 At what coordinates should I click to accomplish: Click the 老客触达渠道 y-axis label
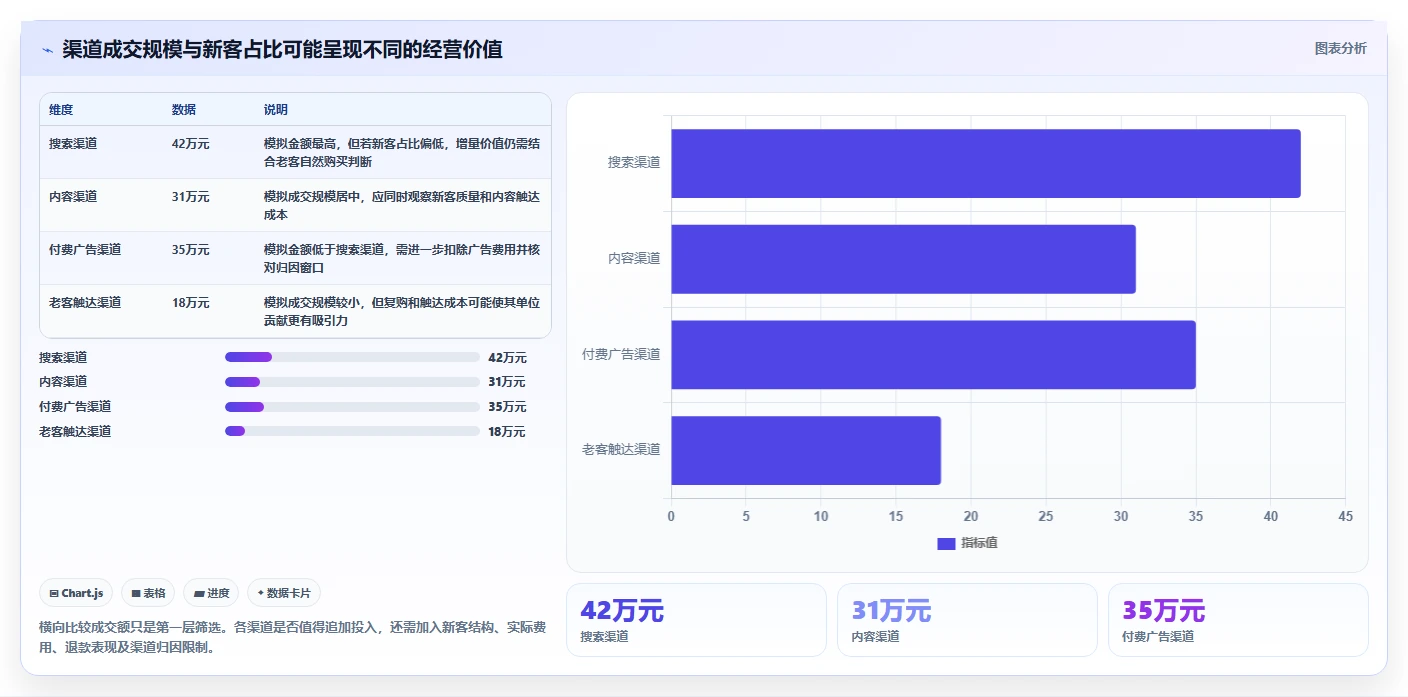pos(621,449)
